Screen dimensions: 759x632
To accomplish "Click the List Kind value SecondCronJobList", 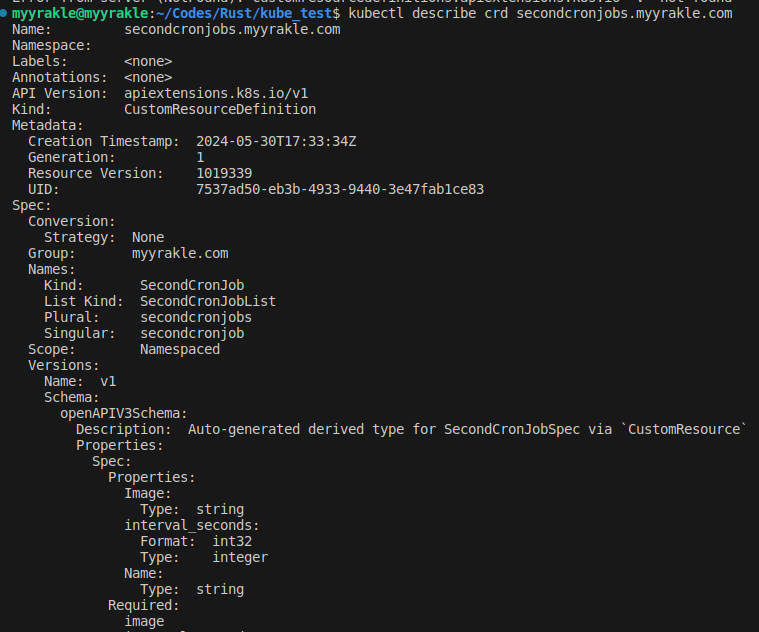I will (x=208, y=301).
